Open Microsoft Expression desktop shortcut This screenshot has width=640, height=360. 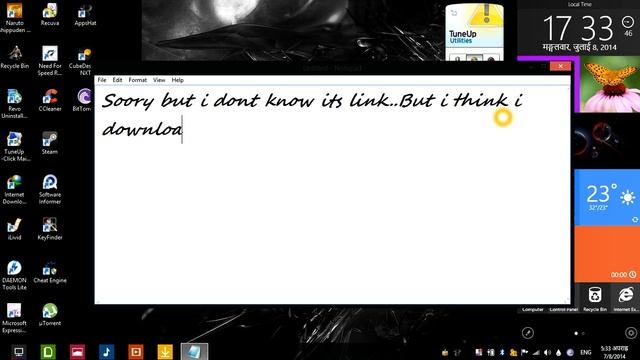(x=14, y=318)
